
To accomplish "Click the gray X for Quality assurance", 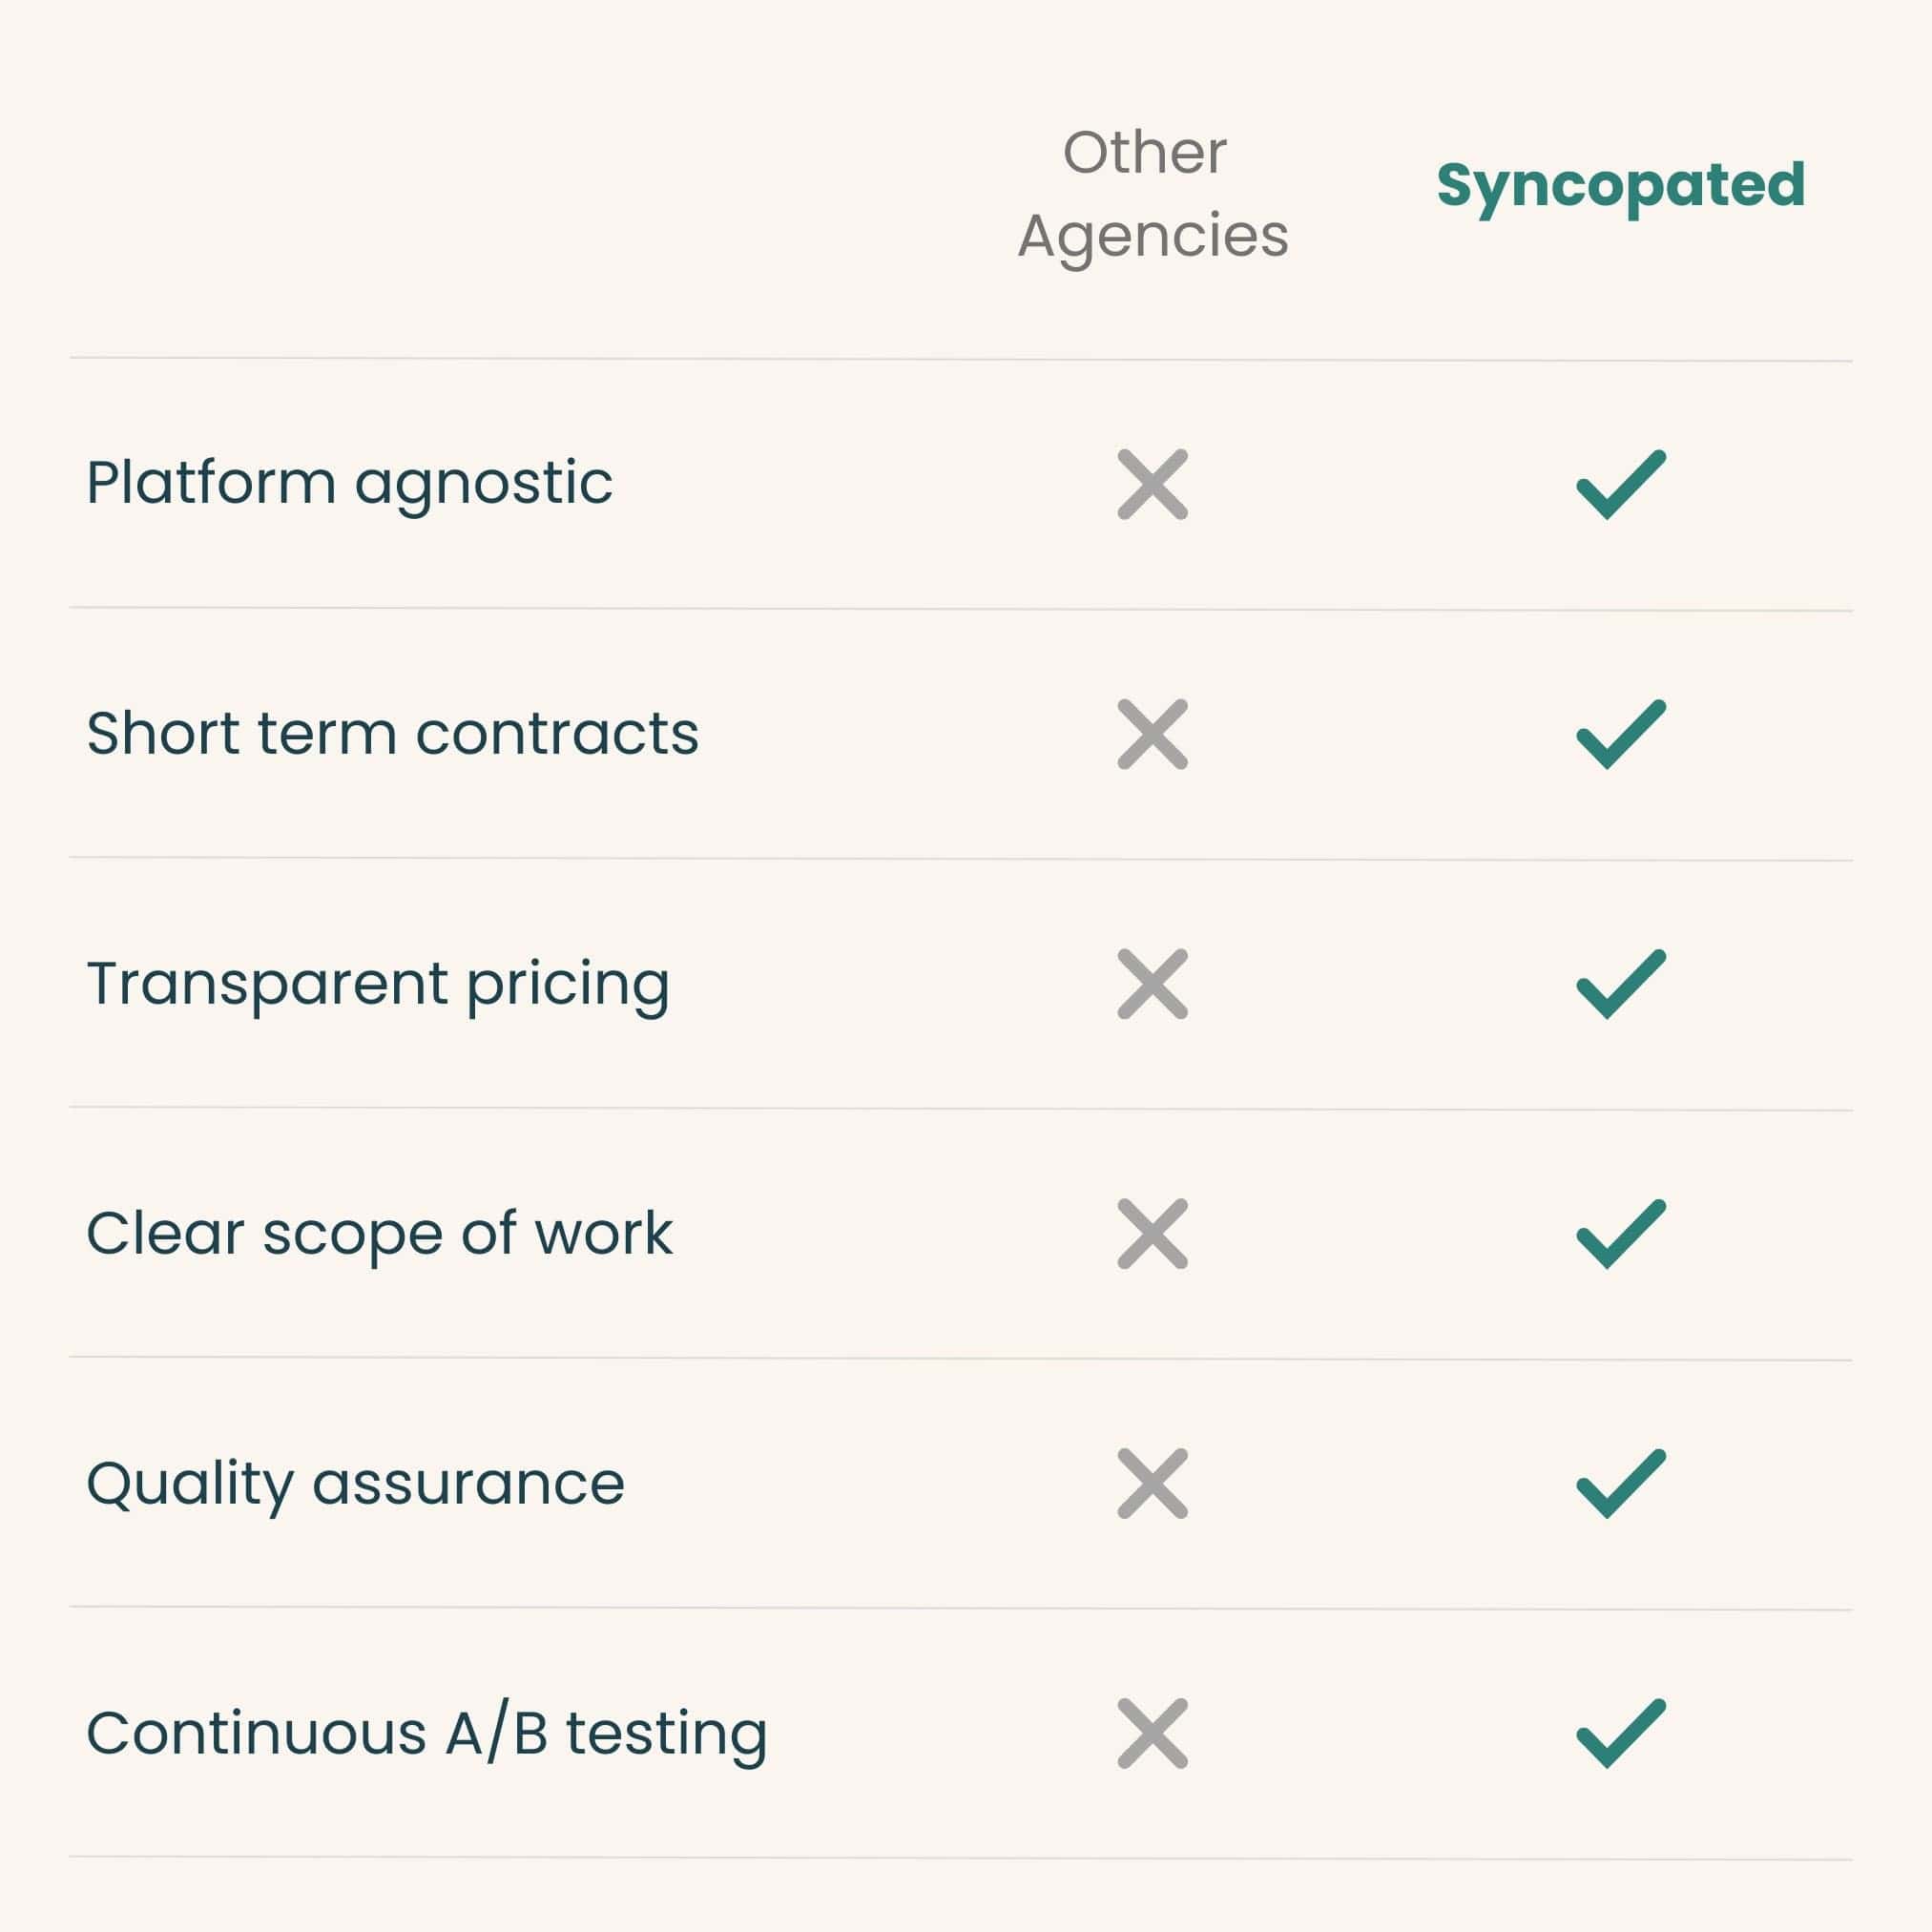I will [1152, 1484].
